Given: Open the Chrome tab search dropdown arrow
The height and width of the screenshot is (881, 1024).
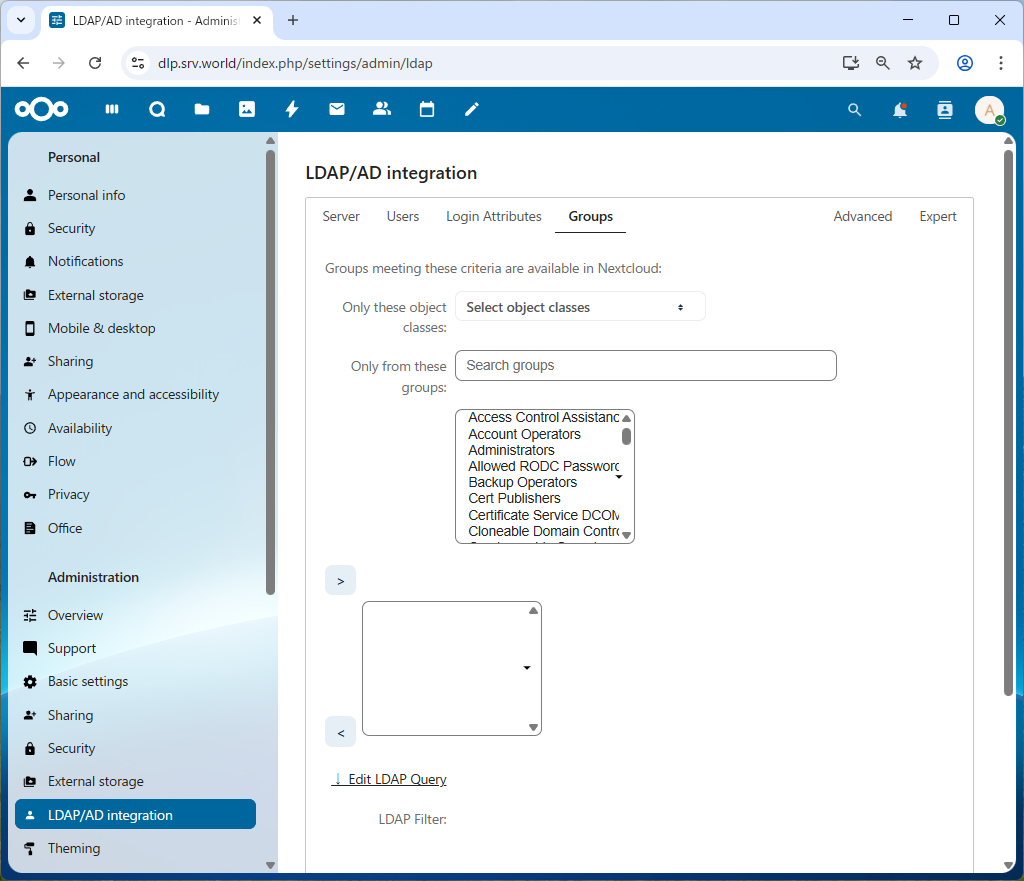Looking at the screenshot, I should tap(21, 20).
